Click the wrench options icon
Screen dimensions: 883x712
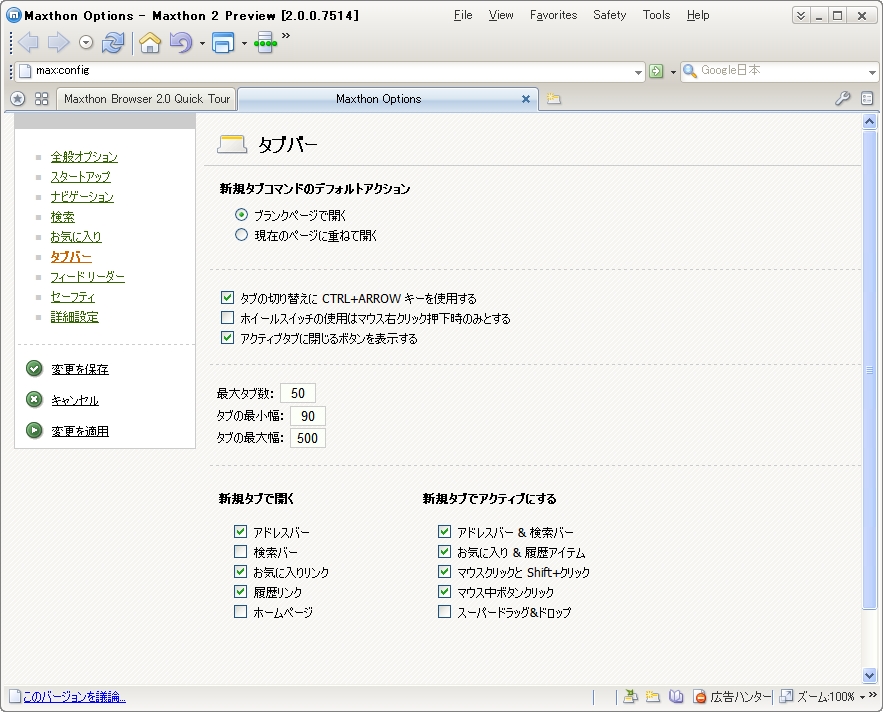842,99
